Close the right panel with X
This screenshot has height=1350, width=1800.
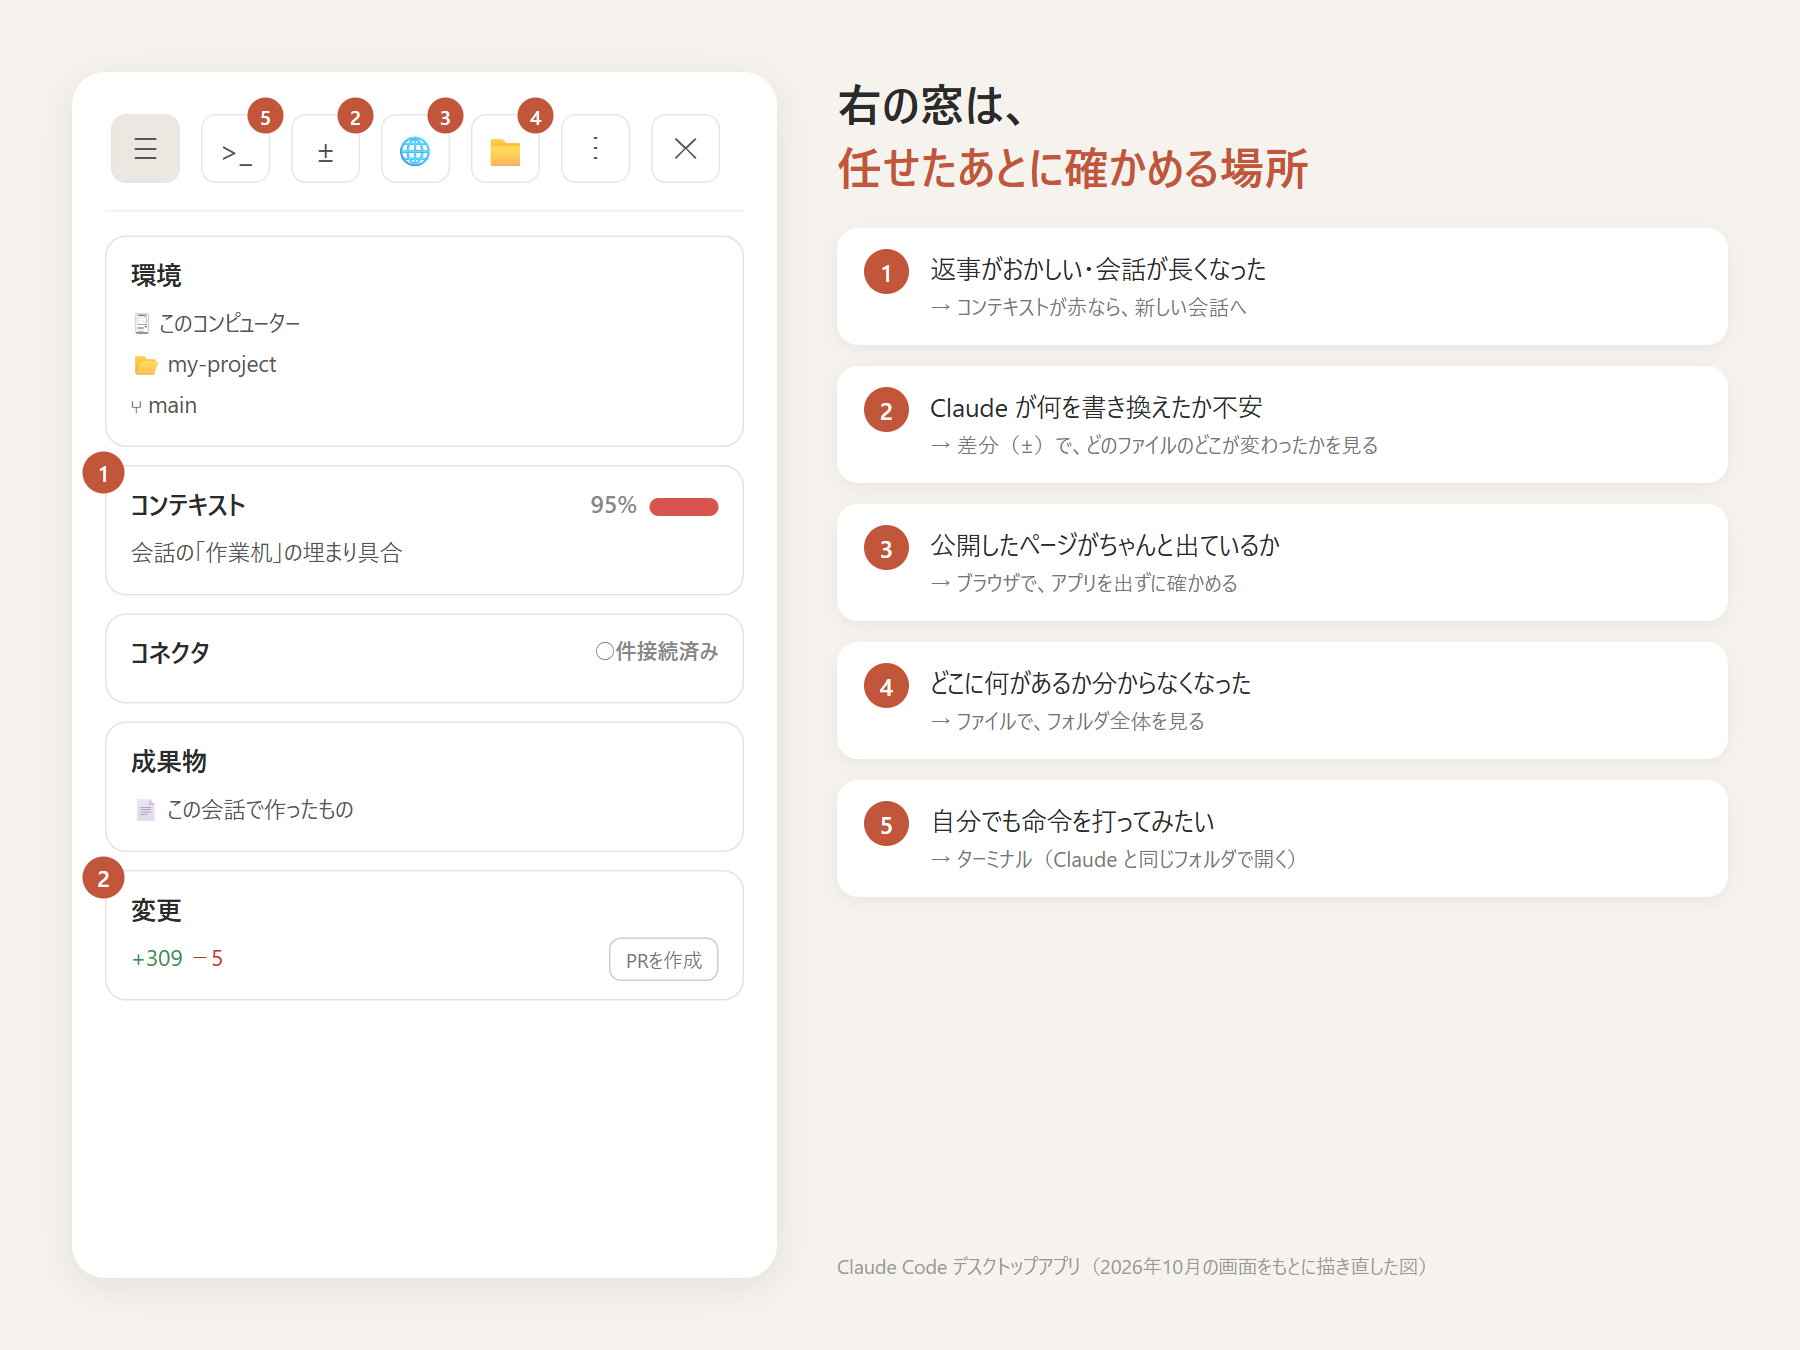pos(685,149)
